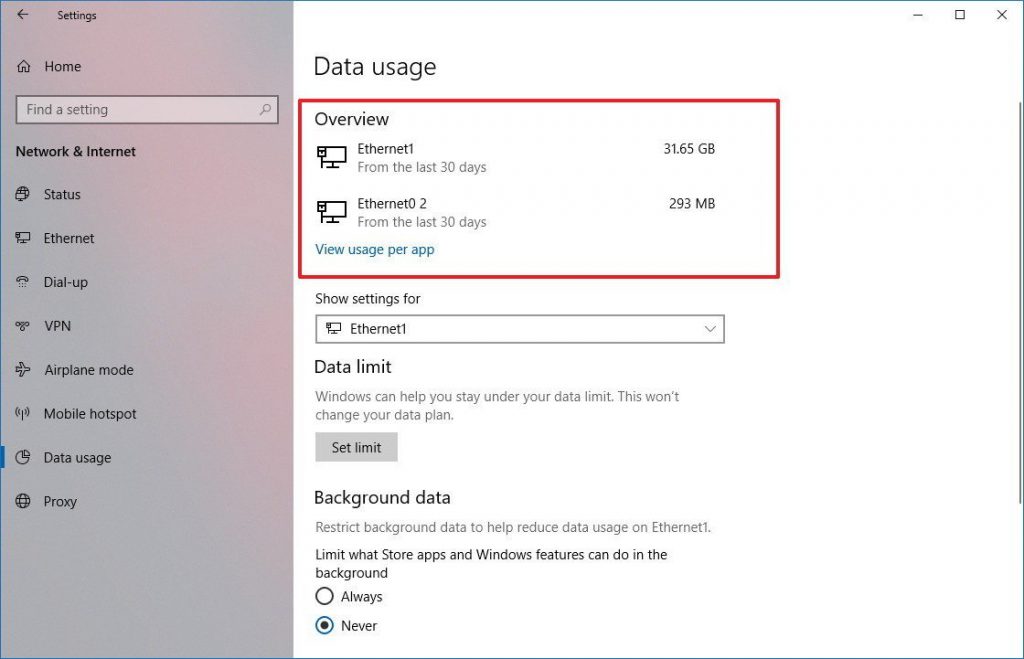Select the Never radio button
This screenshot has width=1024, height=659.
[x=324, y=625]
